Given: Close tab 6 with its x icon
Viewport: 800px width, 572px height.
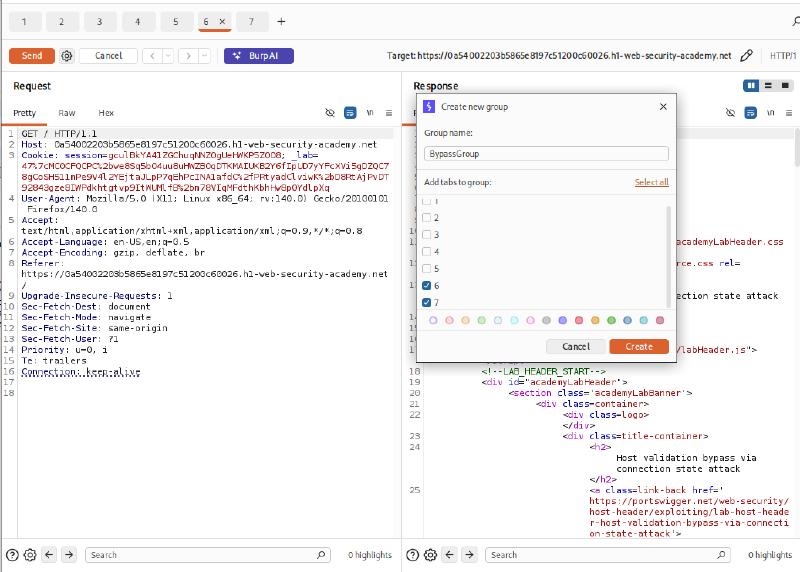Looking at the screenshot, I should point(222,21).
